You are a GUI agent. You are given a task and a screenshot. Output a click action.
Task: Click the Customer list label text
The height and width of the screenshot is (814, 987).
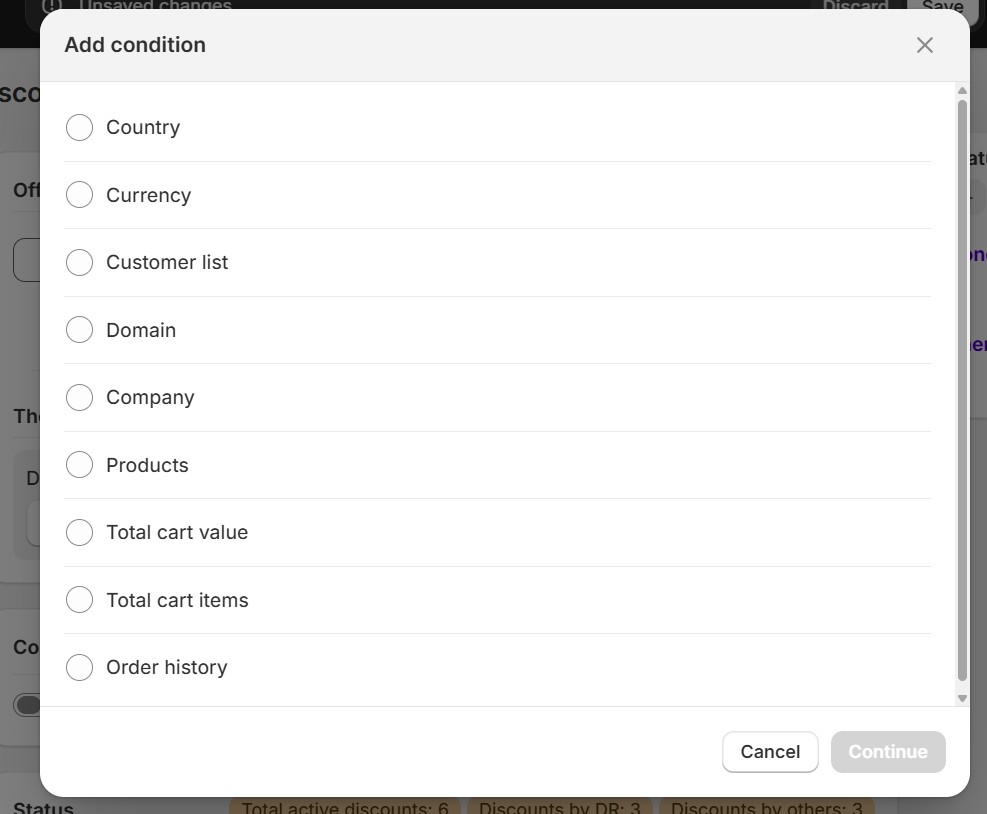[167, 263]
